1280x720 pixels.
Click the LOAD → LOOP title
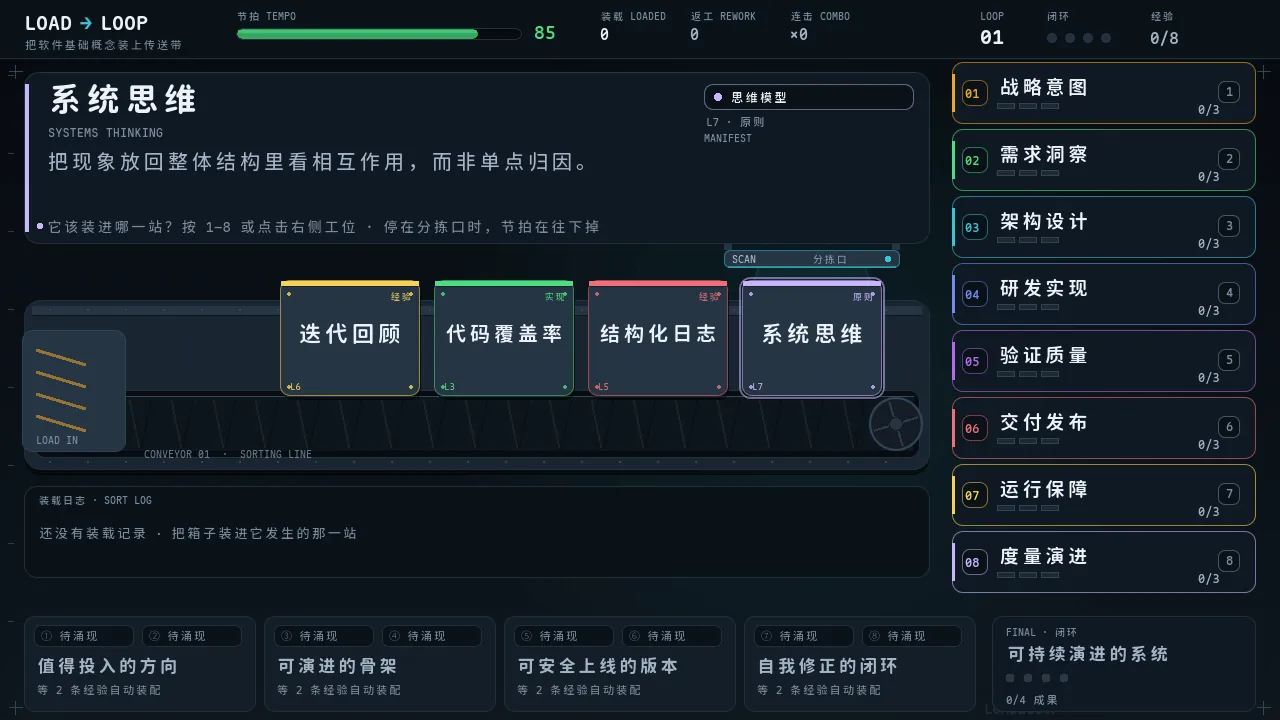(86, 23)
